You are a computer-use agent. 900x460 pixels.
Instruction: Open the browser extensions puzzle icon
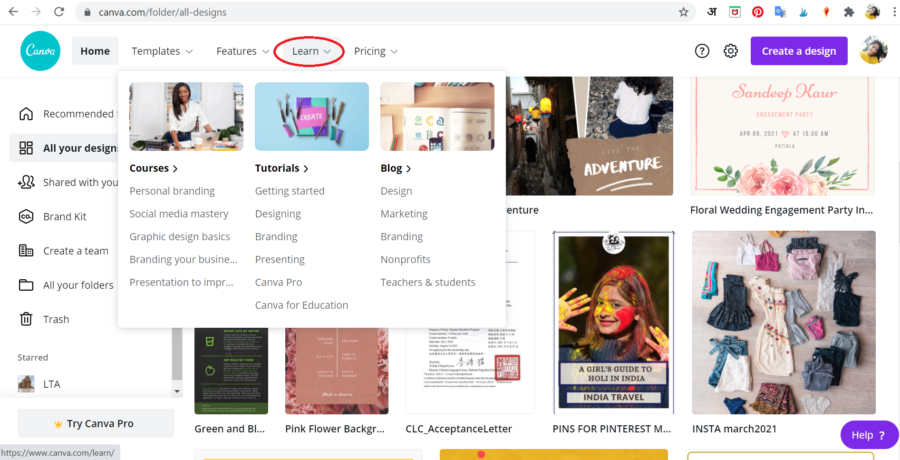pyautogui.click(x=849, y=12)
